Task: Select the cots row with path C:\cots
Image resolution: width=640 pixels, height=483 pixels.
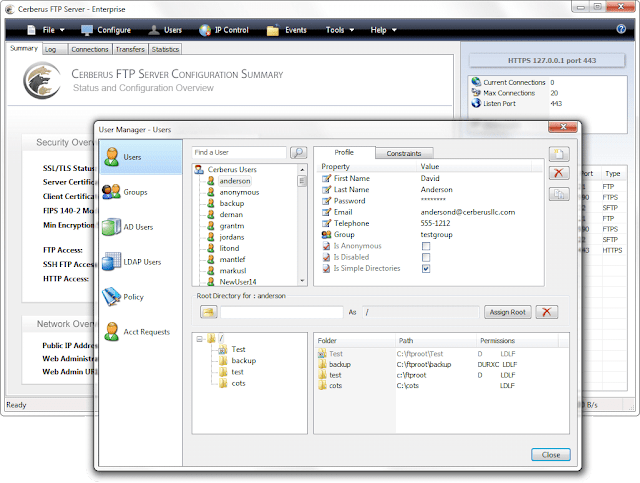Action: (441, 385)
